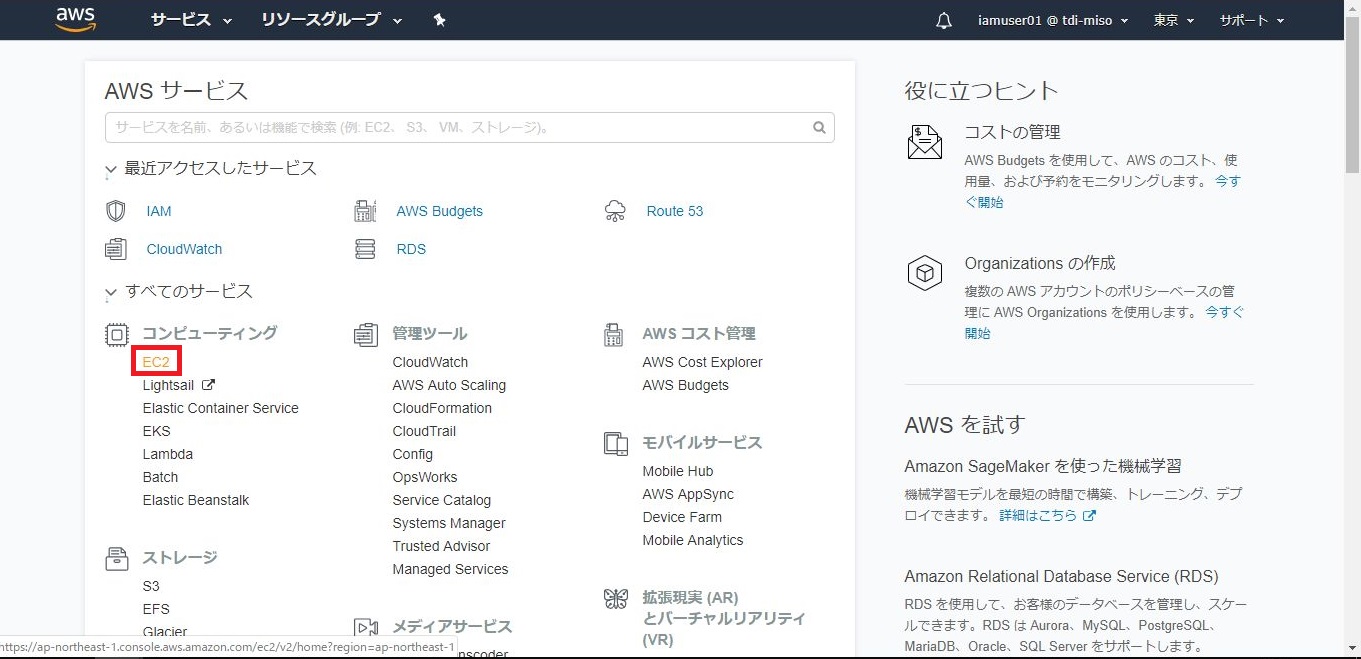Click the service search input field

coord(455,128)
